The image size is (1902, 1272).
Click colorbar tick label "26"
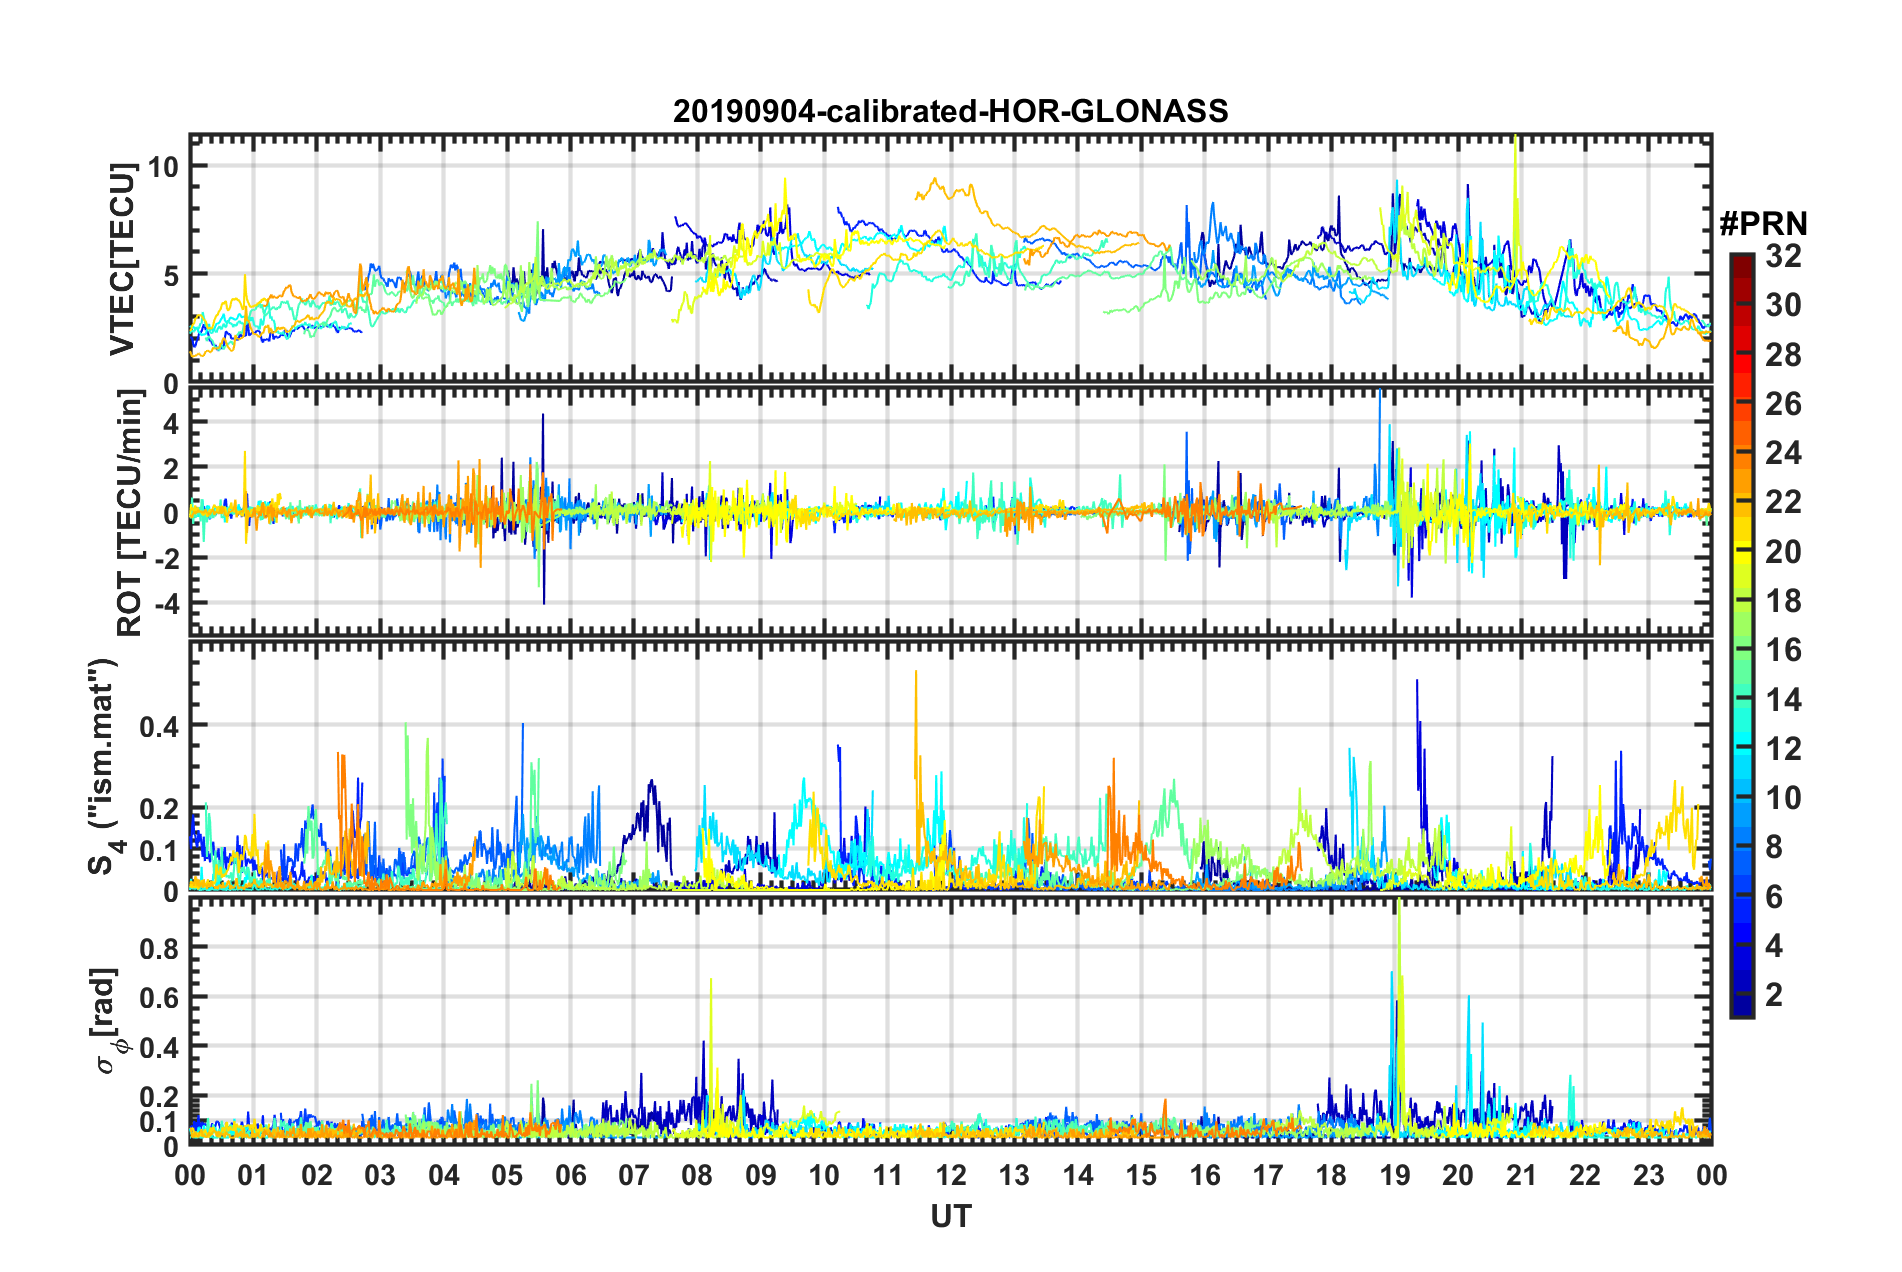click(1783, 404)
